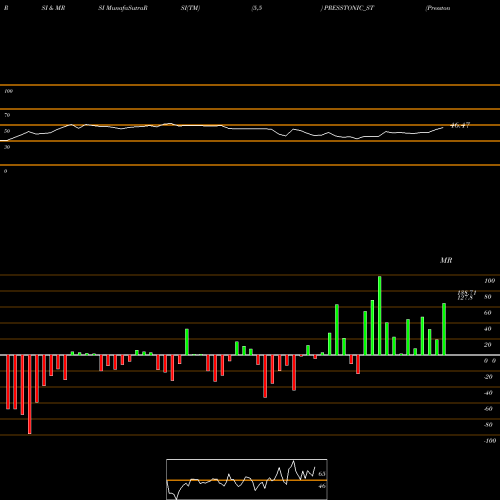Click the 'SI & MR' header label

click(53, 8)
